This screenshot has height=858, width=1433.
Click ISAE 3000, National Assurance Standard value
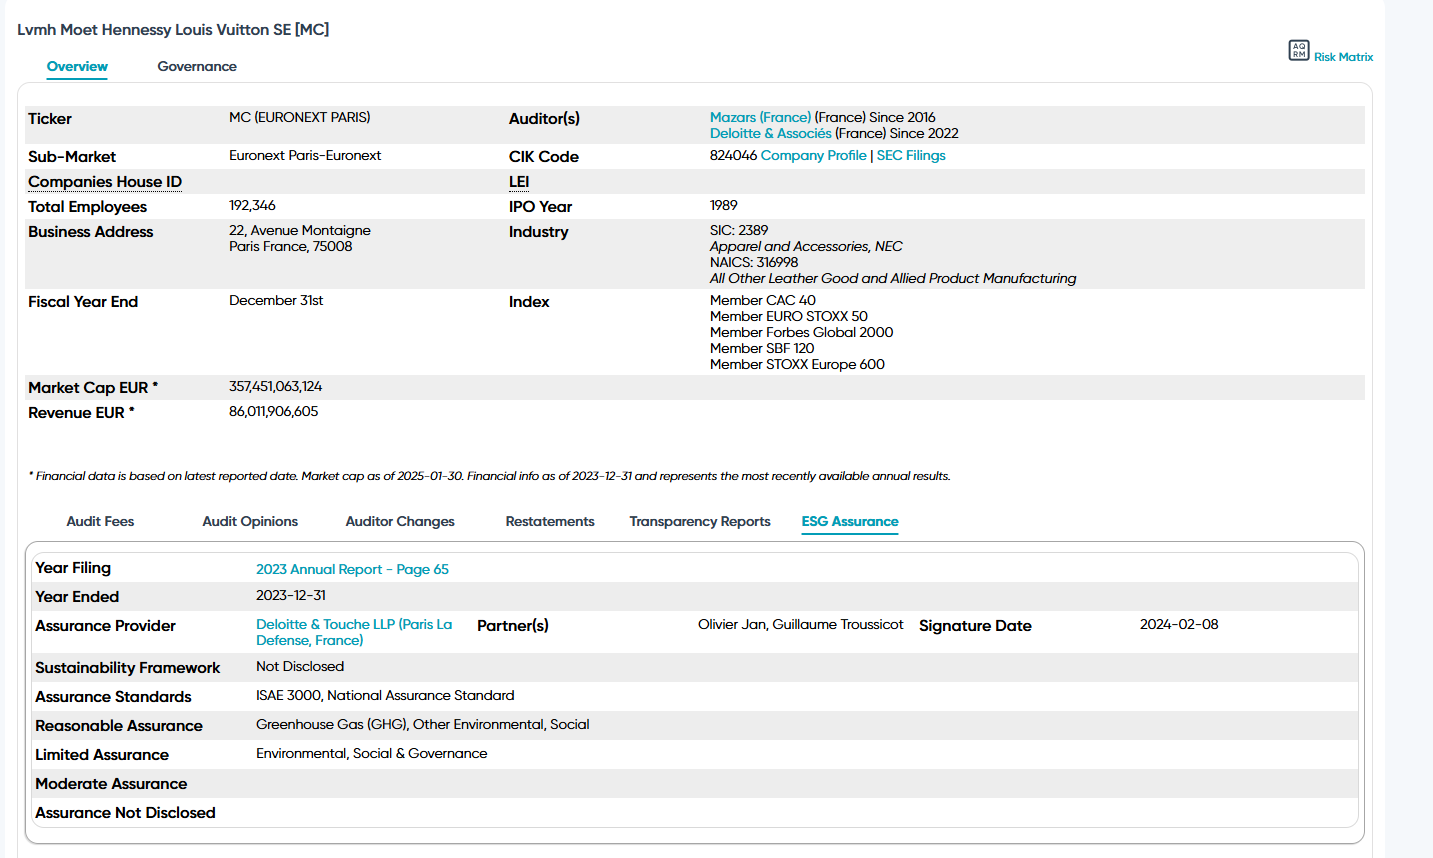(x=385, y=695)
